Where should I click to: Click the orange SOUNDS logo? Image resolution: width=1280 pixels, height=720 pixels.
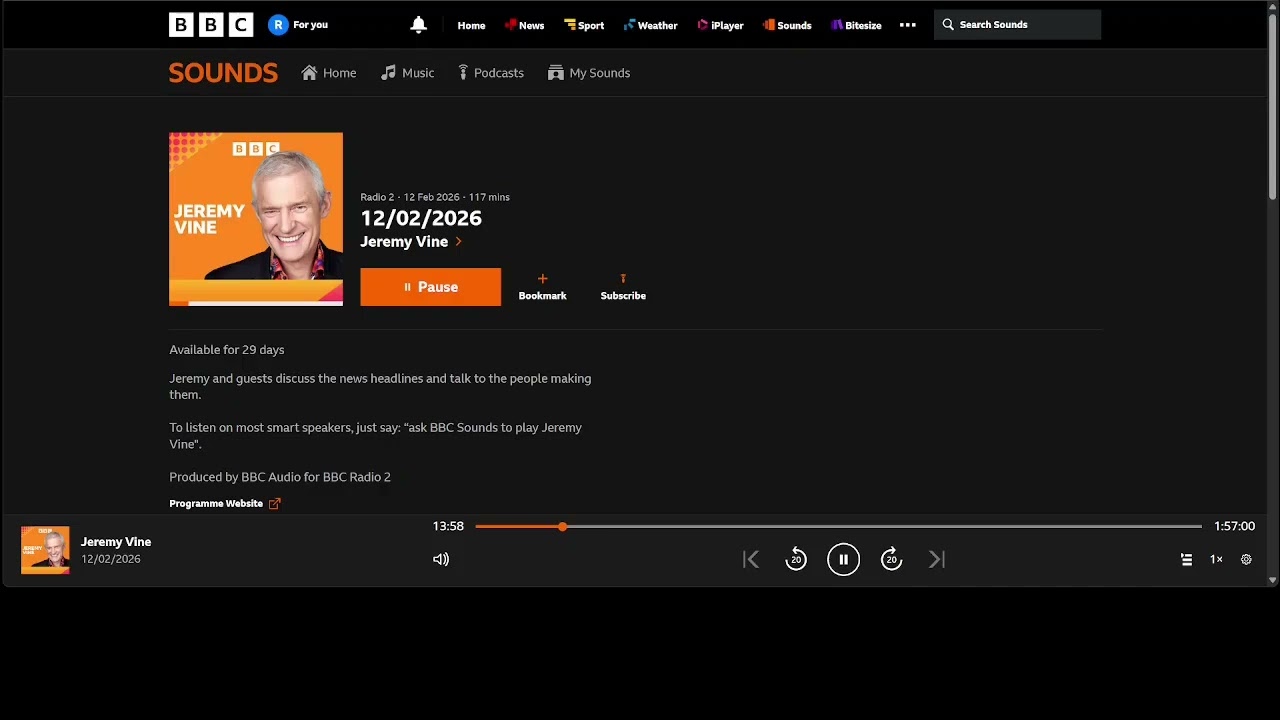pyautogui.click(x=223, y=73)
